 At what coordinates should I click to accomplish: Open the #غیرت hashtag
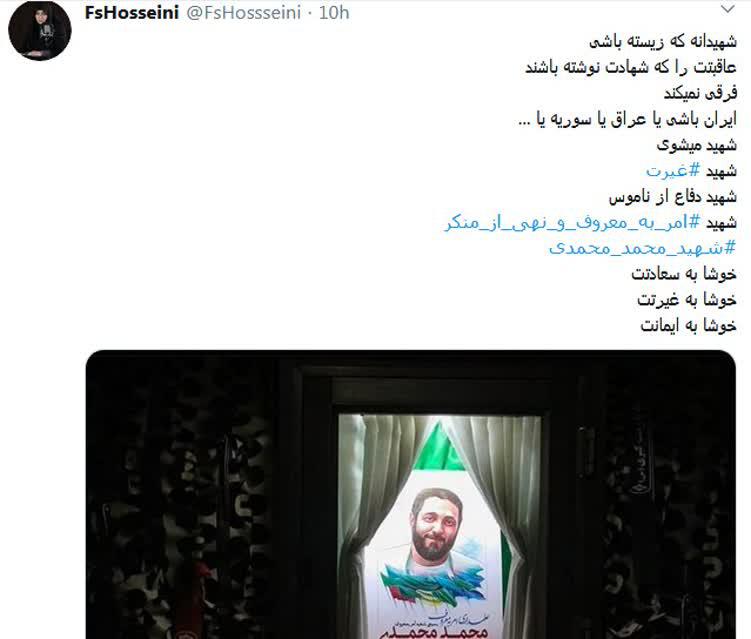[673, 171]
